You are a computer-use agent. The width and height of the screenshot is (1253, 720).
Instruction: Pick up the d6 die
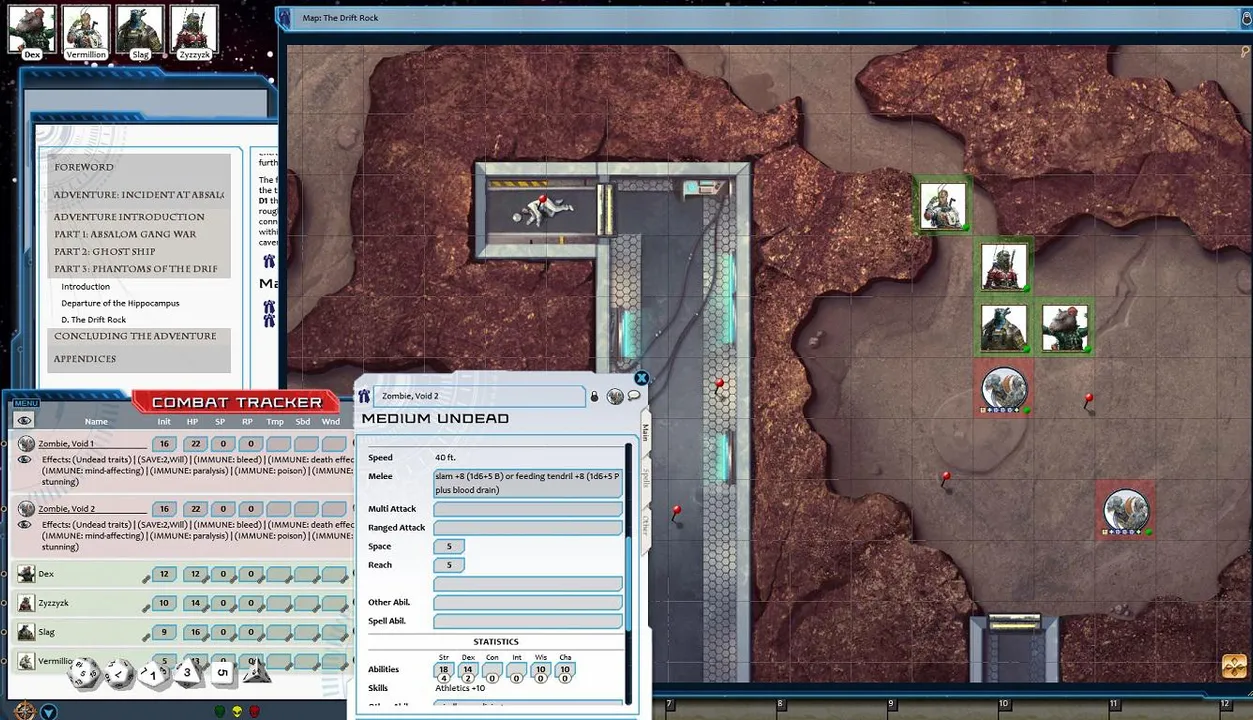[222, 672]
